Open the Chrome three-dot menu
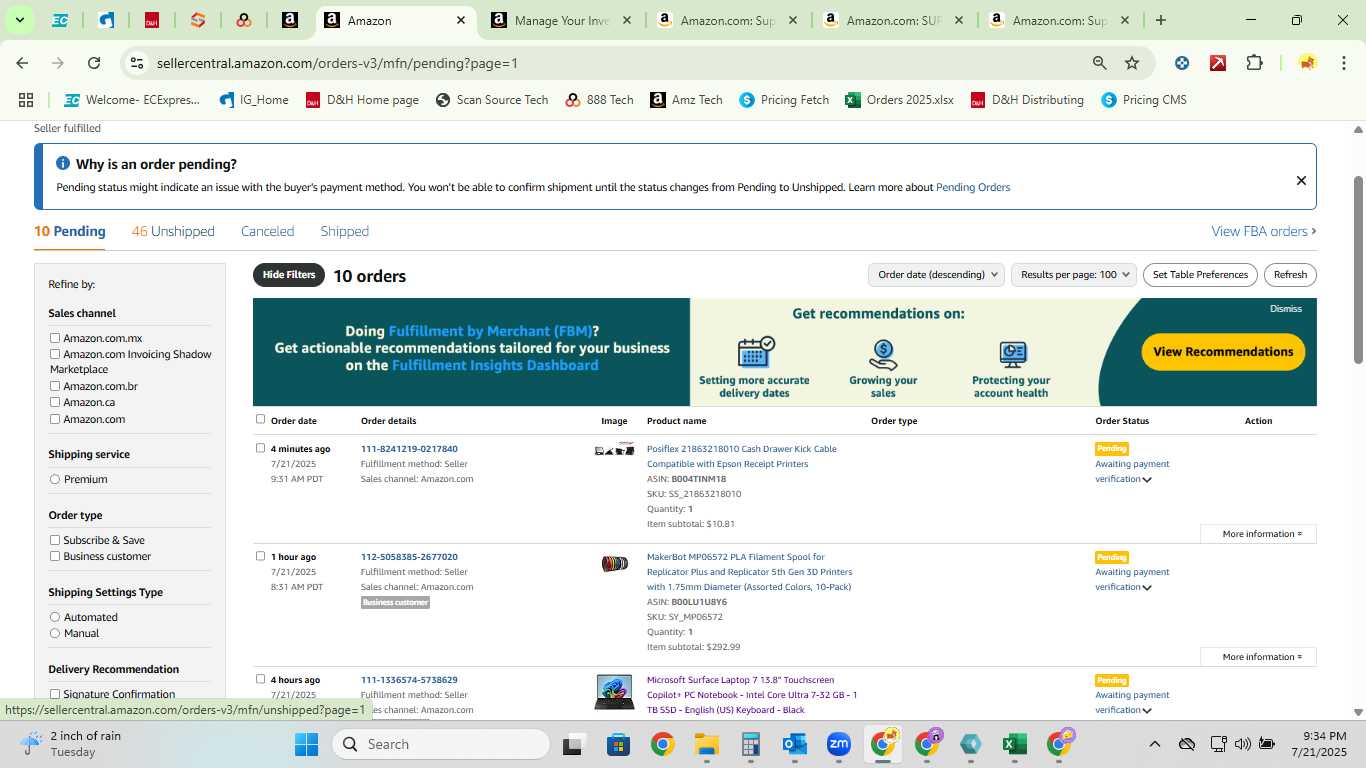 pos(1343,63)
